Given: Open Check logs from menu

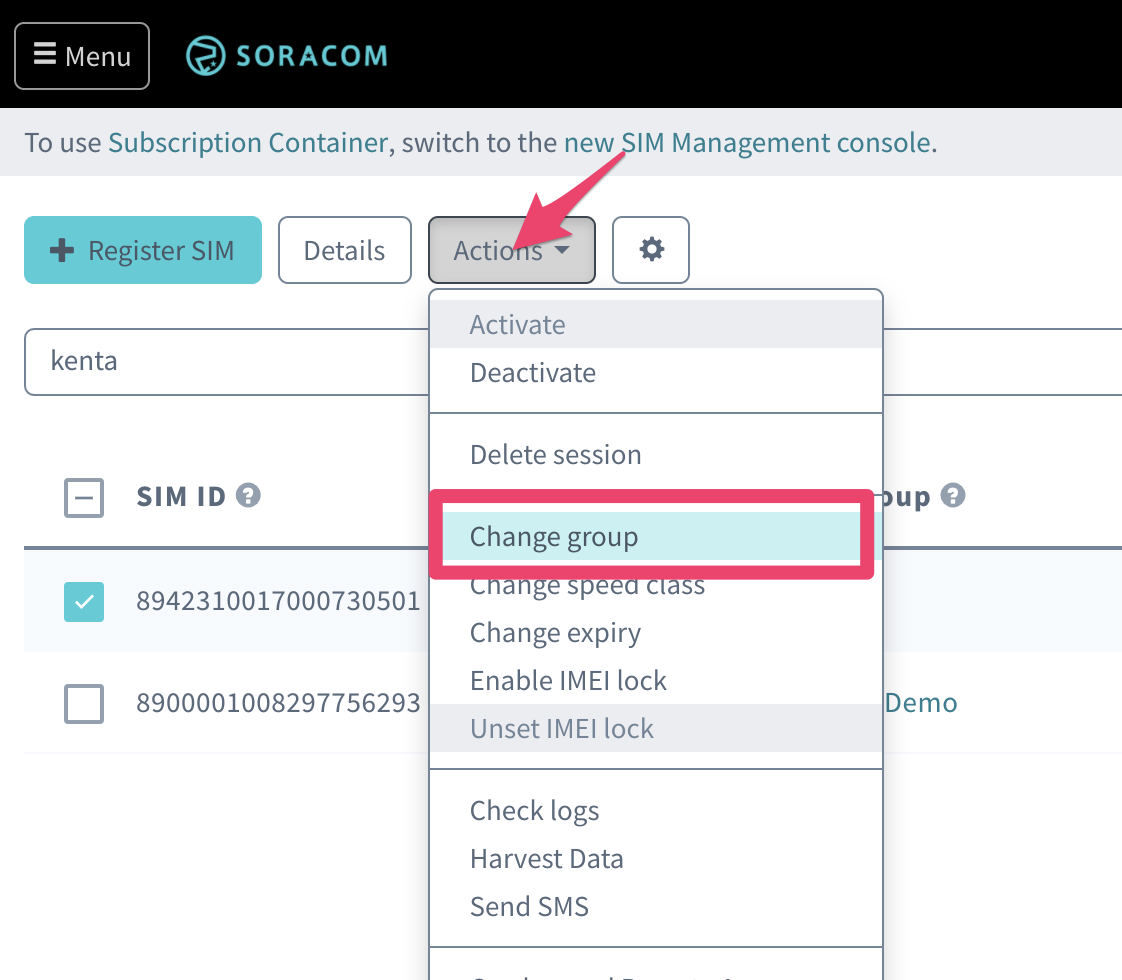Looking at the screenshot, I should (535, 811).
